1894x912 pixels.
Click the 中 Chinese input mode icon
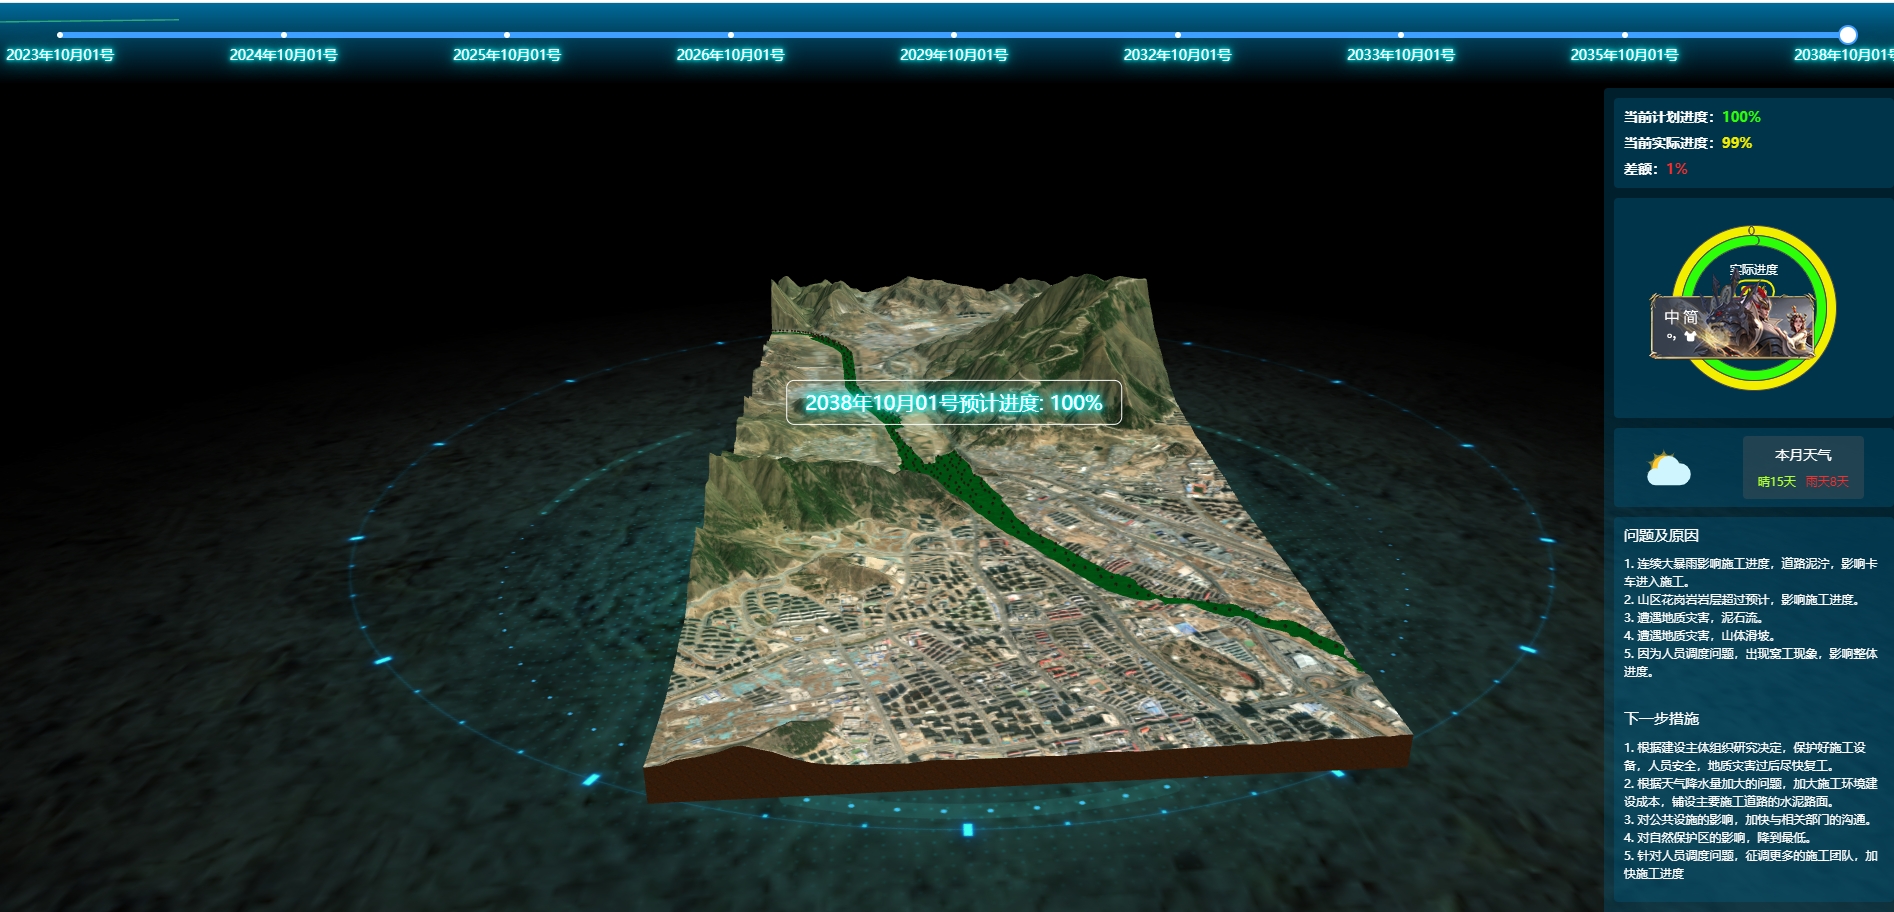[1671, 317]
